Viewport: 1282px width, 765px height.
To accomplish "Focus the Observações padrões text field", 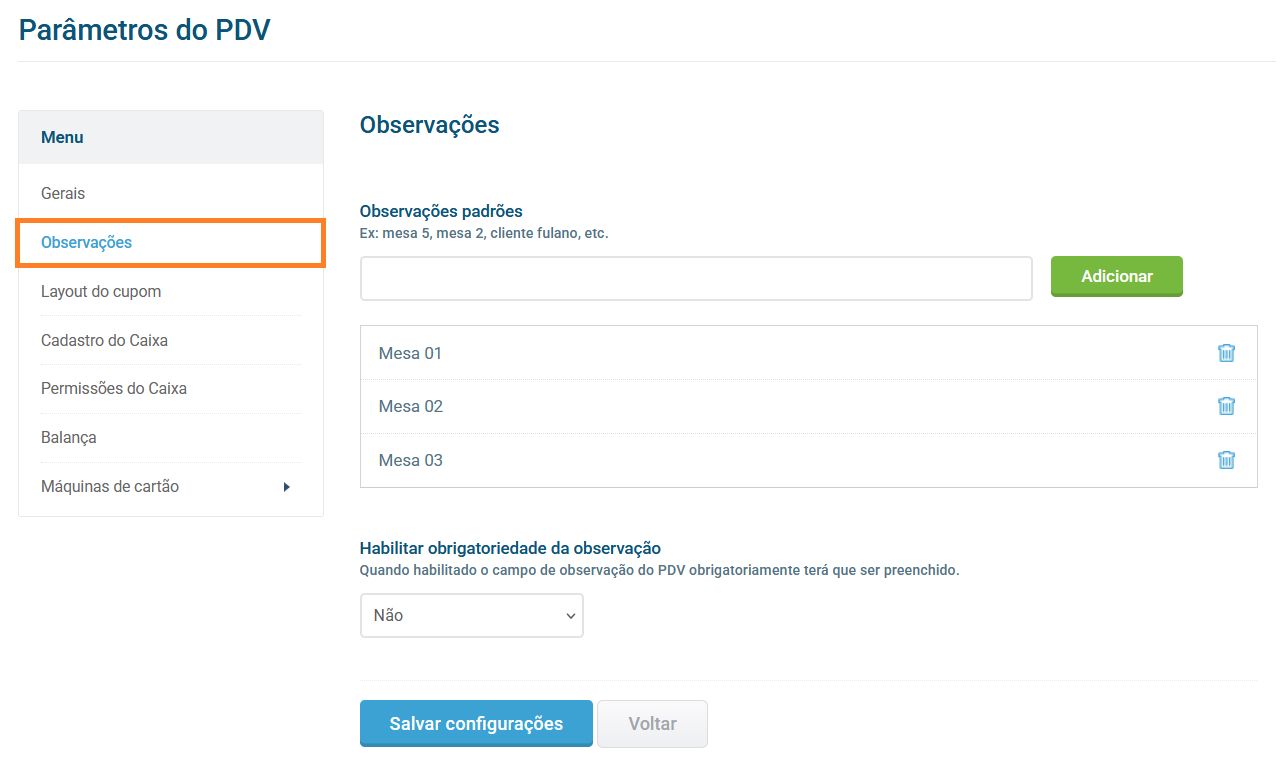I will (696, 278).
